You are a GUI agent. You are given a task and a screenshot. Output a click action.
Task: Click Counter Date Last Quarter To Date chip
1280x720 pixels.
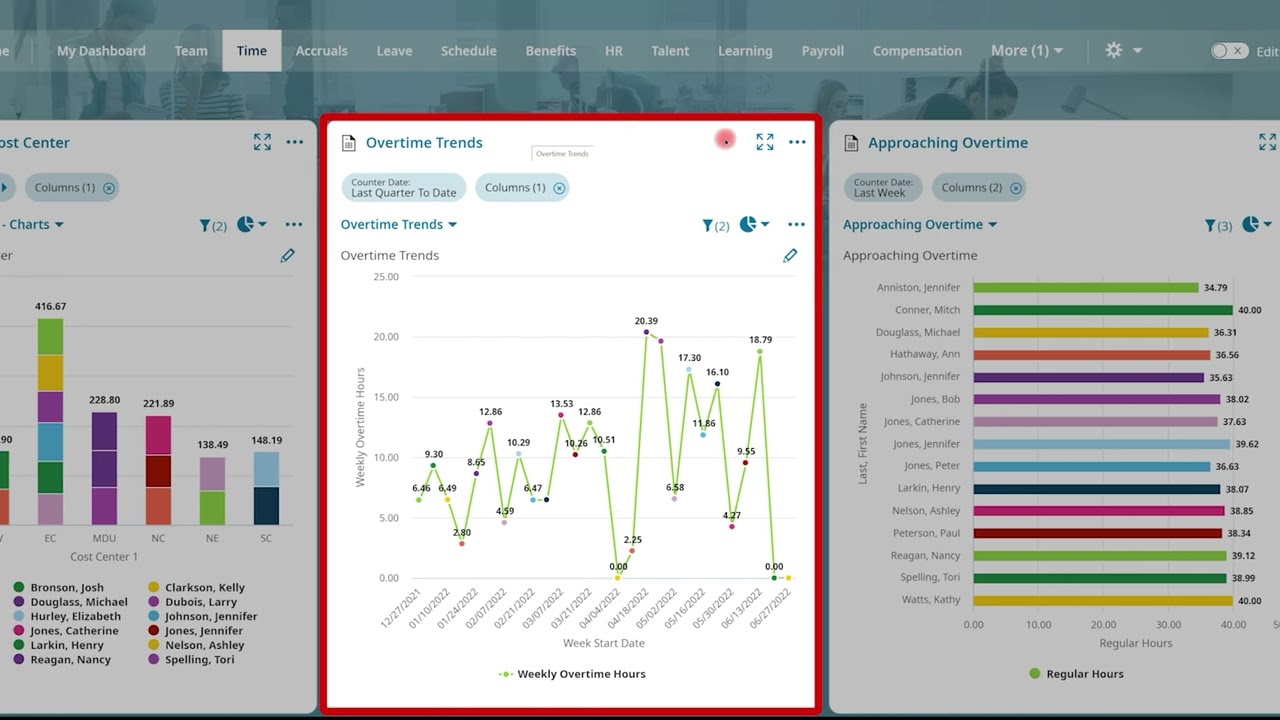coord(404,188)
